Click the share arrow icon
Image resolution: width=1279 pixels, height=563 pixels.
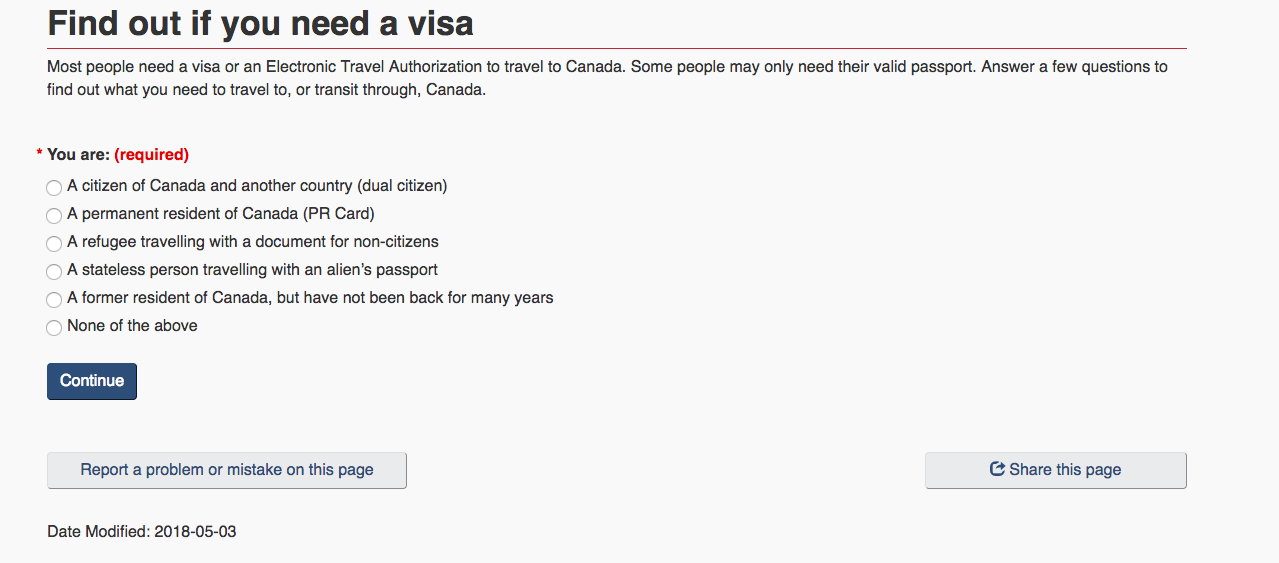[997, 469]
